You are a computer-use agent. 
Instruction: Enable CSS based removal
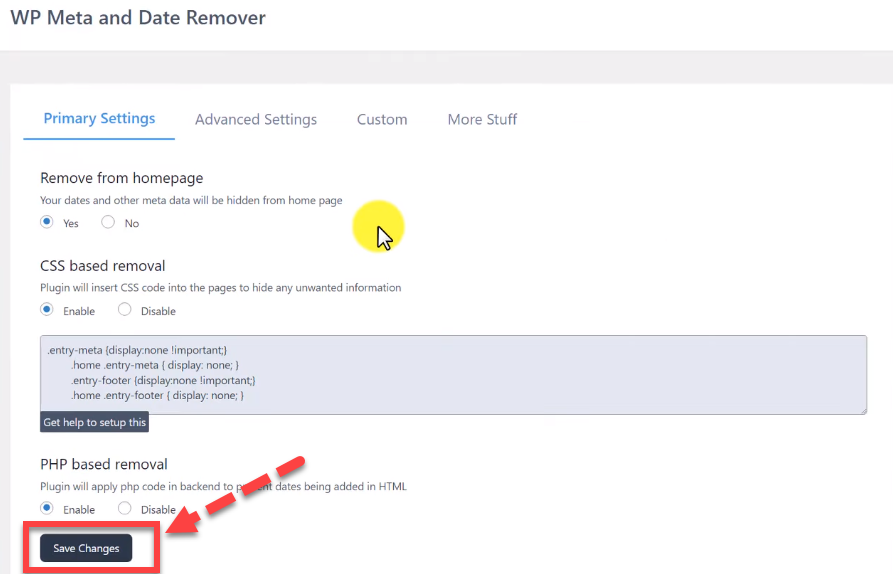point(47,309)
